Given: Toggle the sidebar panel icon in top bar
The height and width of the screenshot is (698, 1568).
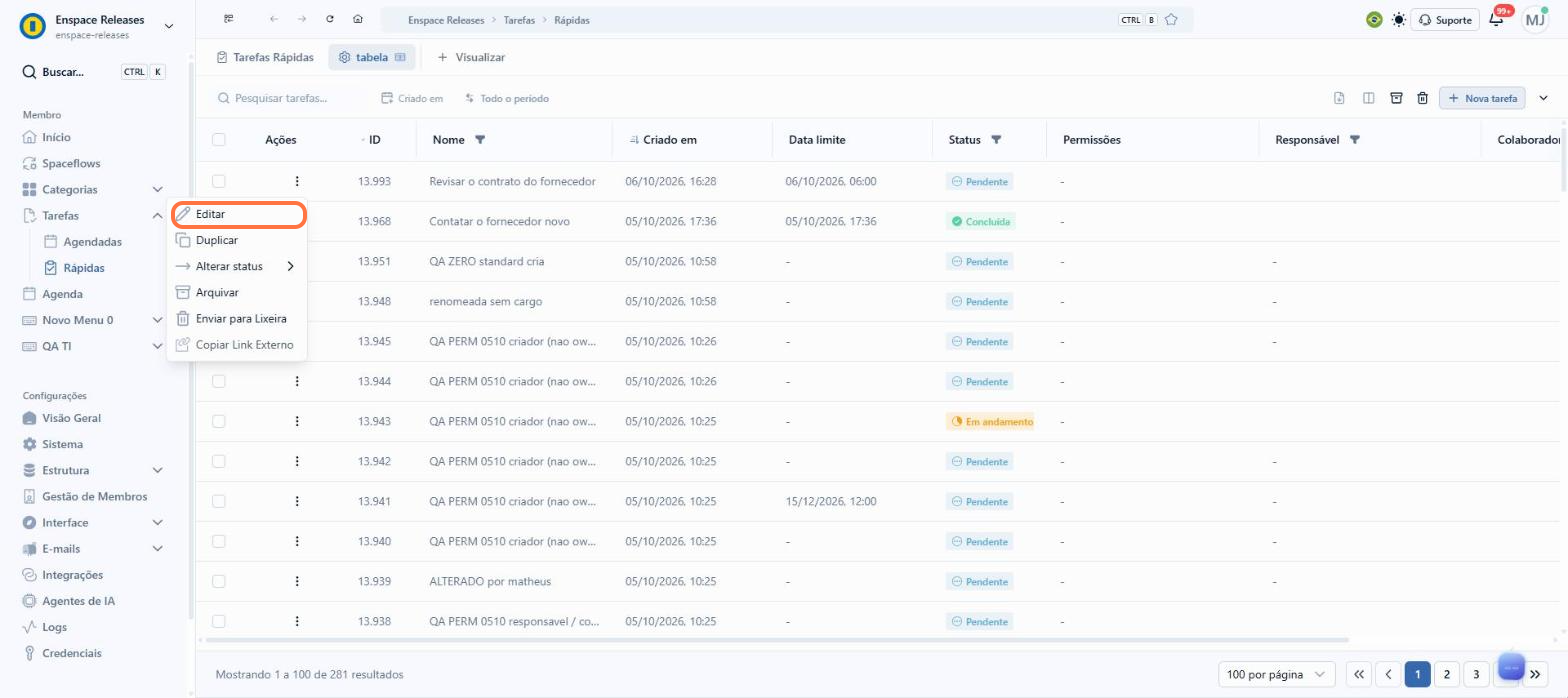Looking at the screenshot, I should click(229, 19).
